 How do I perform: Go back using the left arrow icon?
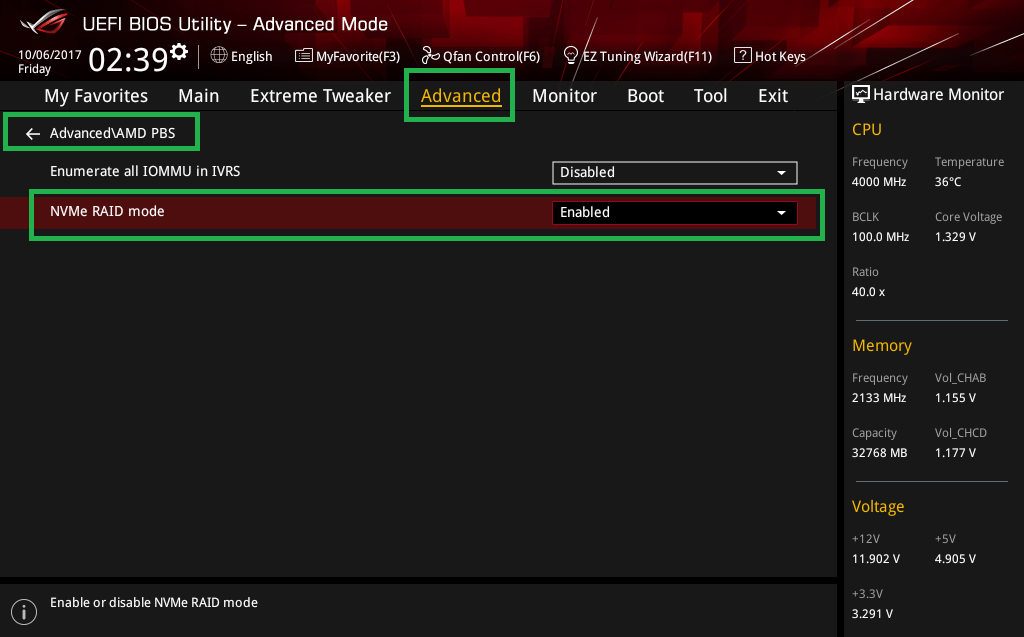click(x=33, y=133)
